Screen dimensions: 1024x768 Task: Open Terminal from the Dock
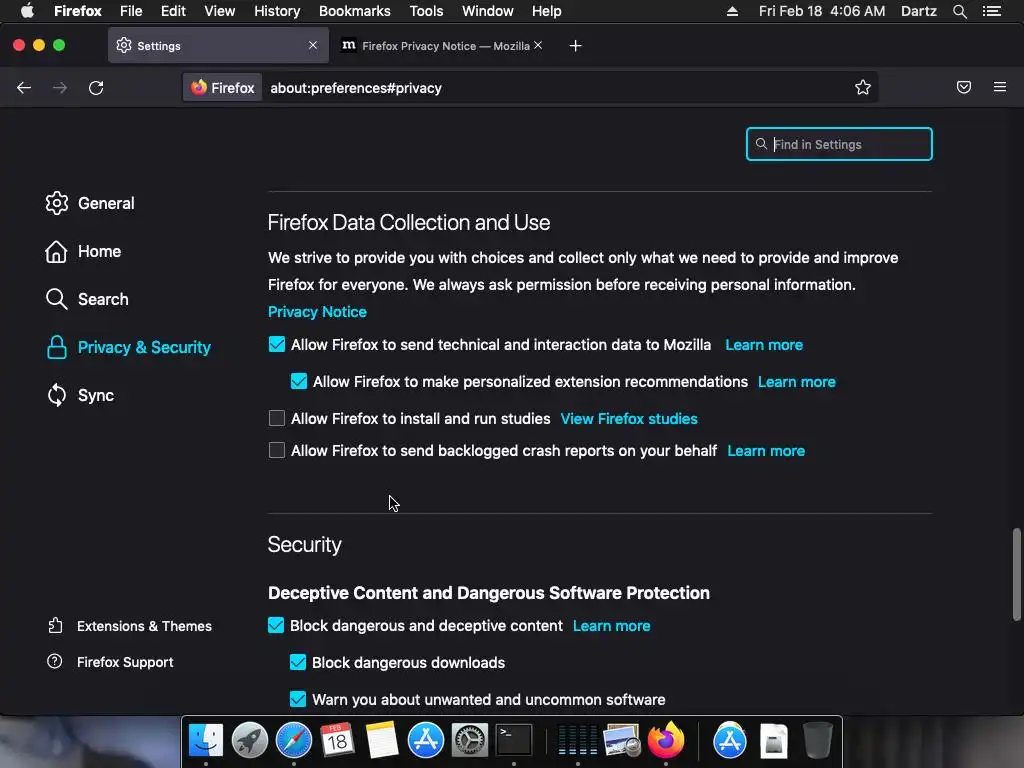coord(514,741)
